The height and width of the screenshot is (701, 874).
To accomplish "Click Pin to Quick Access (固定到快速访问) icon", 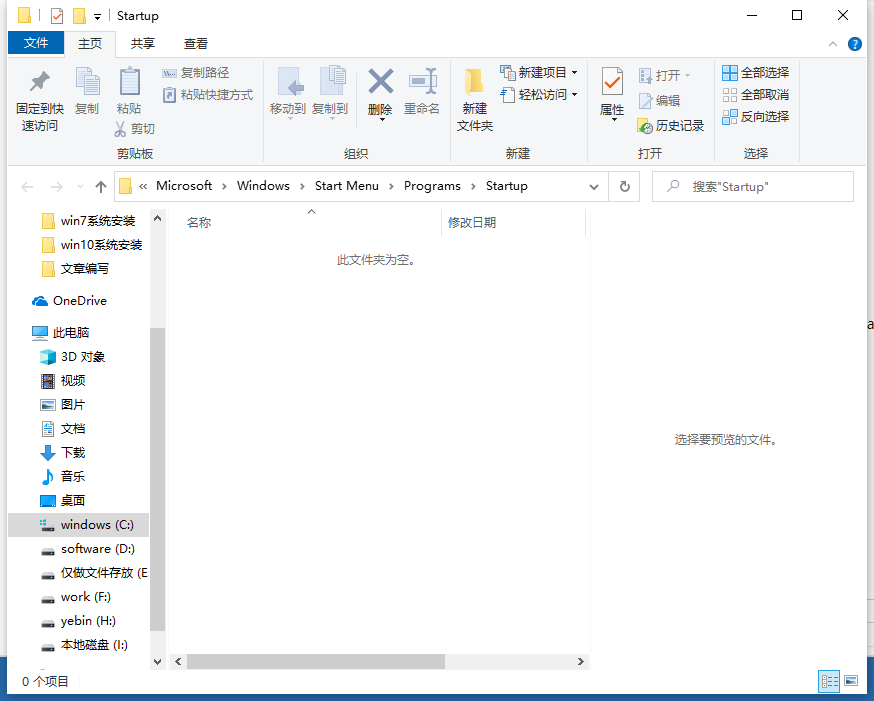I will click(x=40, y=82).
